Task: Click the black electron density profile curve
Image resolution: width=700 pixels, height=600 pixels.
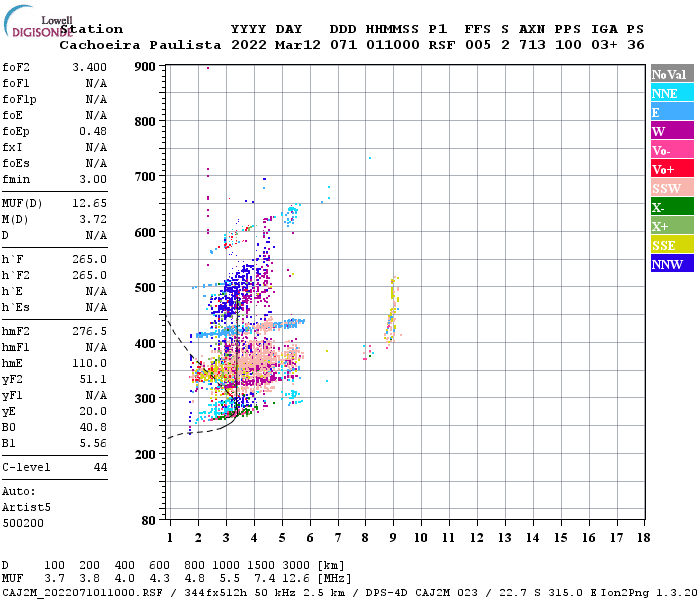Action: point(237,357)
